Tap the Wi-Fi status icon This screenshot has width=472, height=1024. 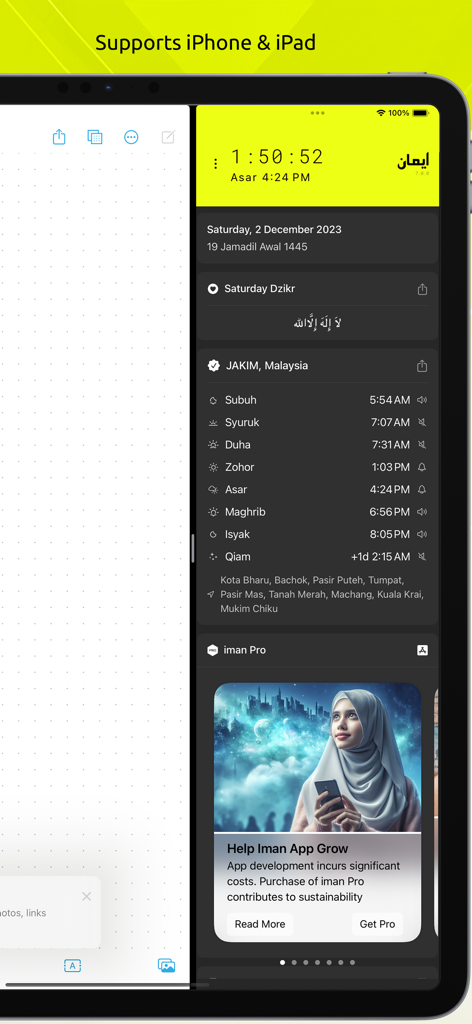coord(381,113)
